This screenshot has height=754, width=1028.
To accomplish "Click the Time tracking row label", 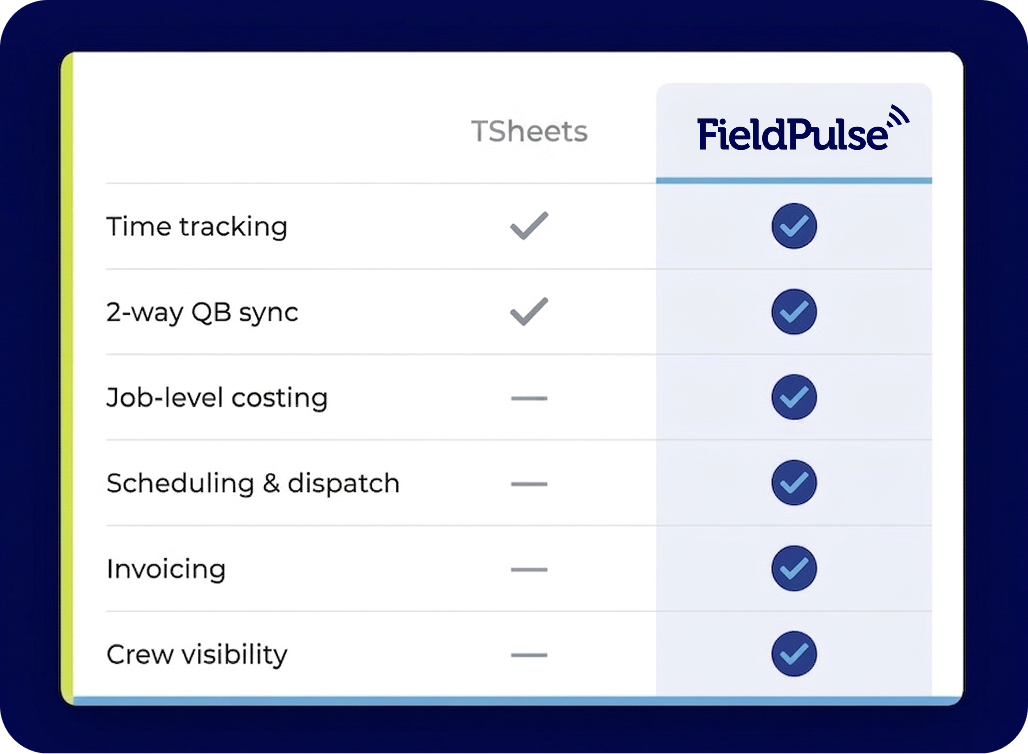I will click(x=197, y=227).
